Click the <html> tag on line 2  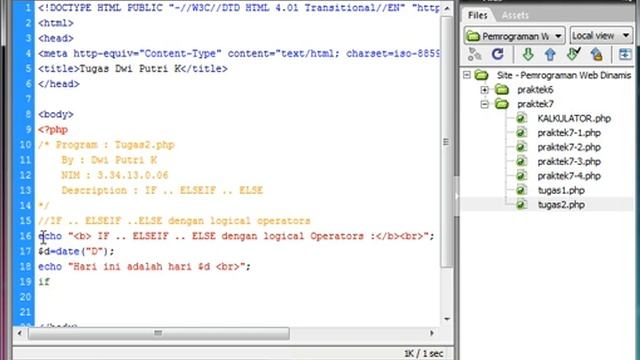coord(56,23)
